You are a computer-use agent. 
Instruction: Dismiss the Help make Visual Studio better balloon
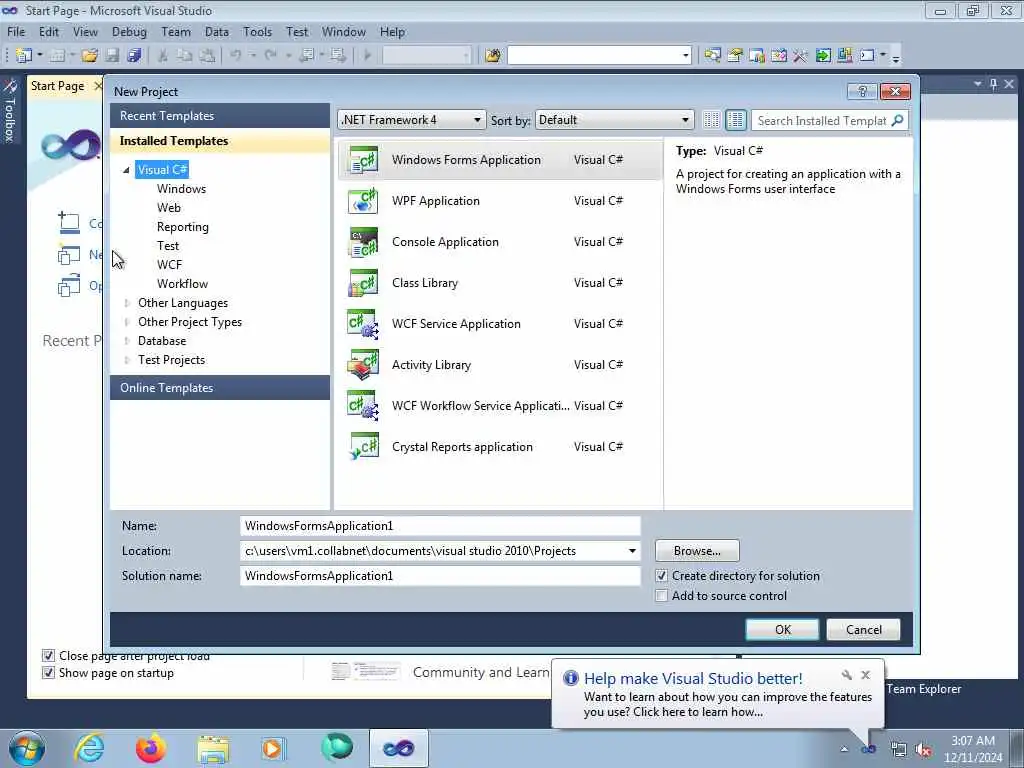tap(865, 675)
